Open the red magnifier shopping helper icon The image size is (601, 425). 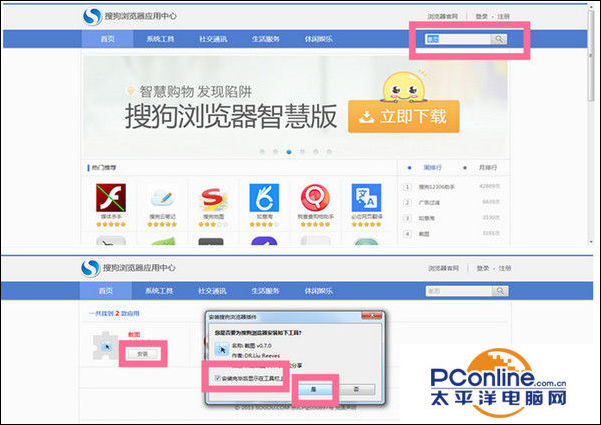click(315, 197)
